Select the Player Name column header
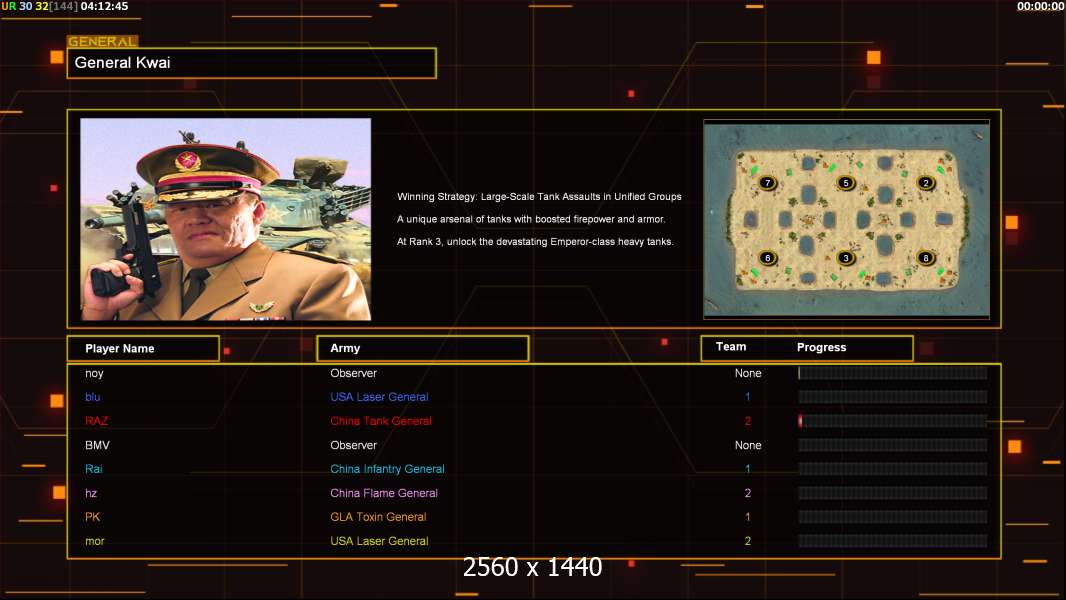Screen dimensions: 1066x600 (x=143, y=348)
